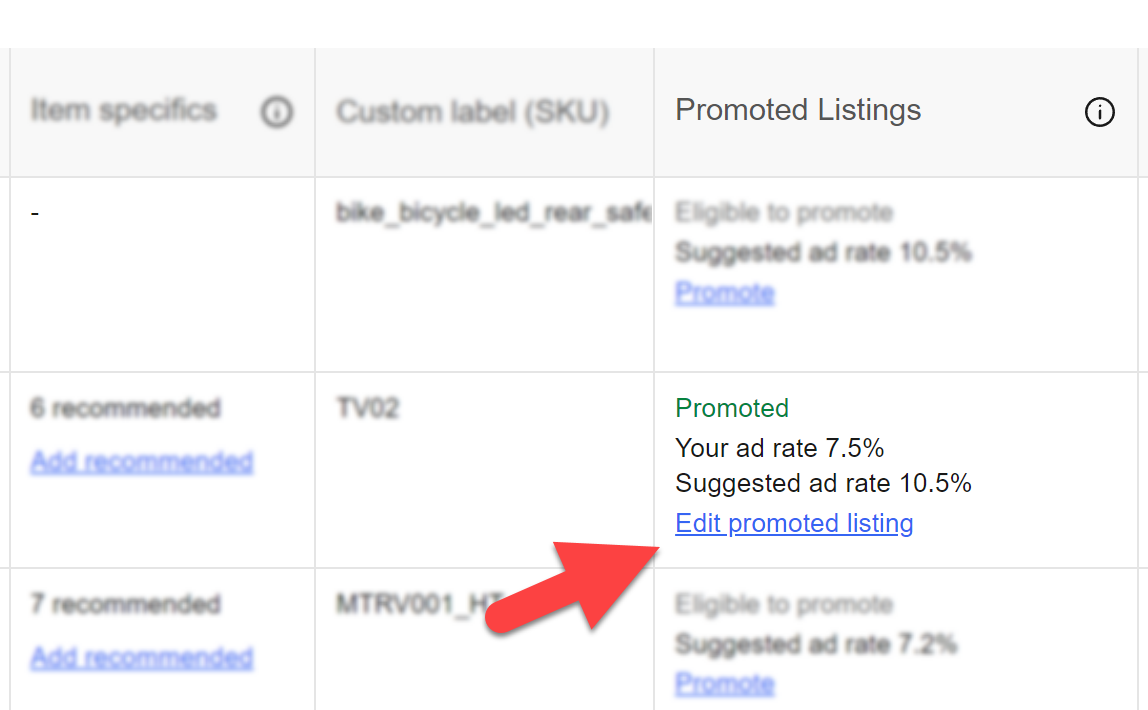Viewport: 1148px width, 710px height.
Task: Click the 7 recommended text
Action: pyautogui.click(x=125, y=604)
